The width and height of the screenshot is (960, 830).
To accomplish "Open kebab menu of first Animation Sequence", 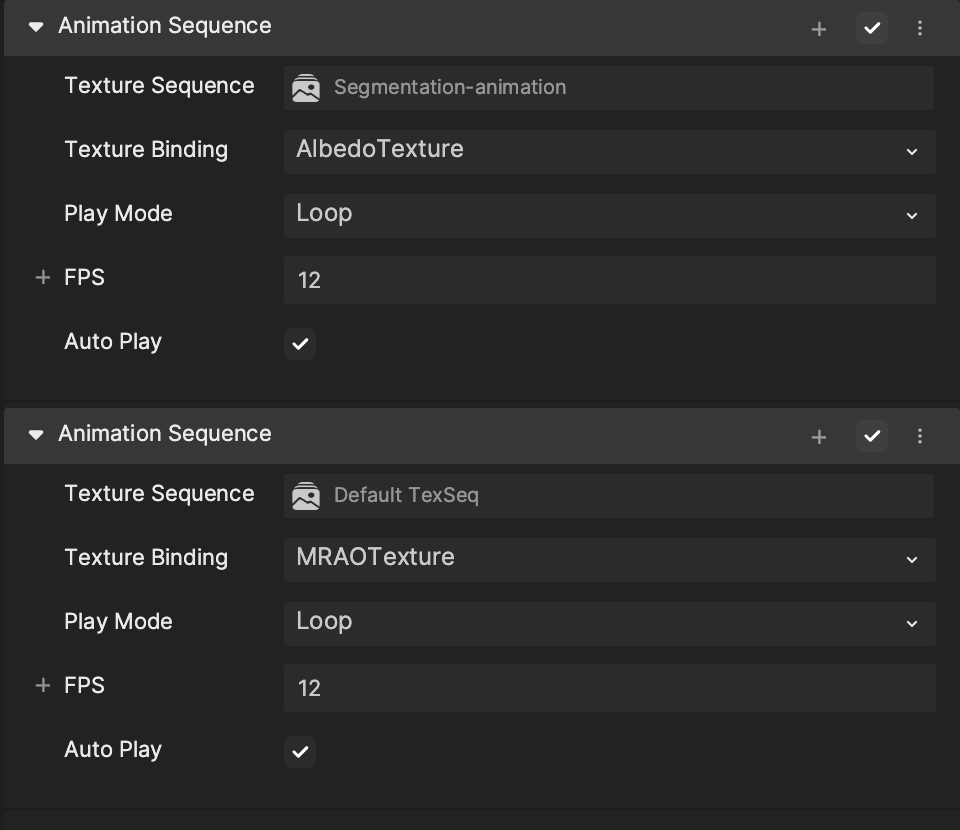I will click(x=920, y=29).
